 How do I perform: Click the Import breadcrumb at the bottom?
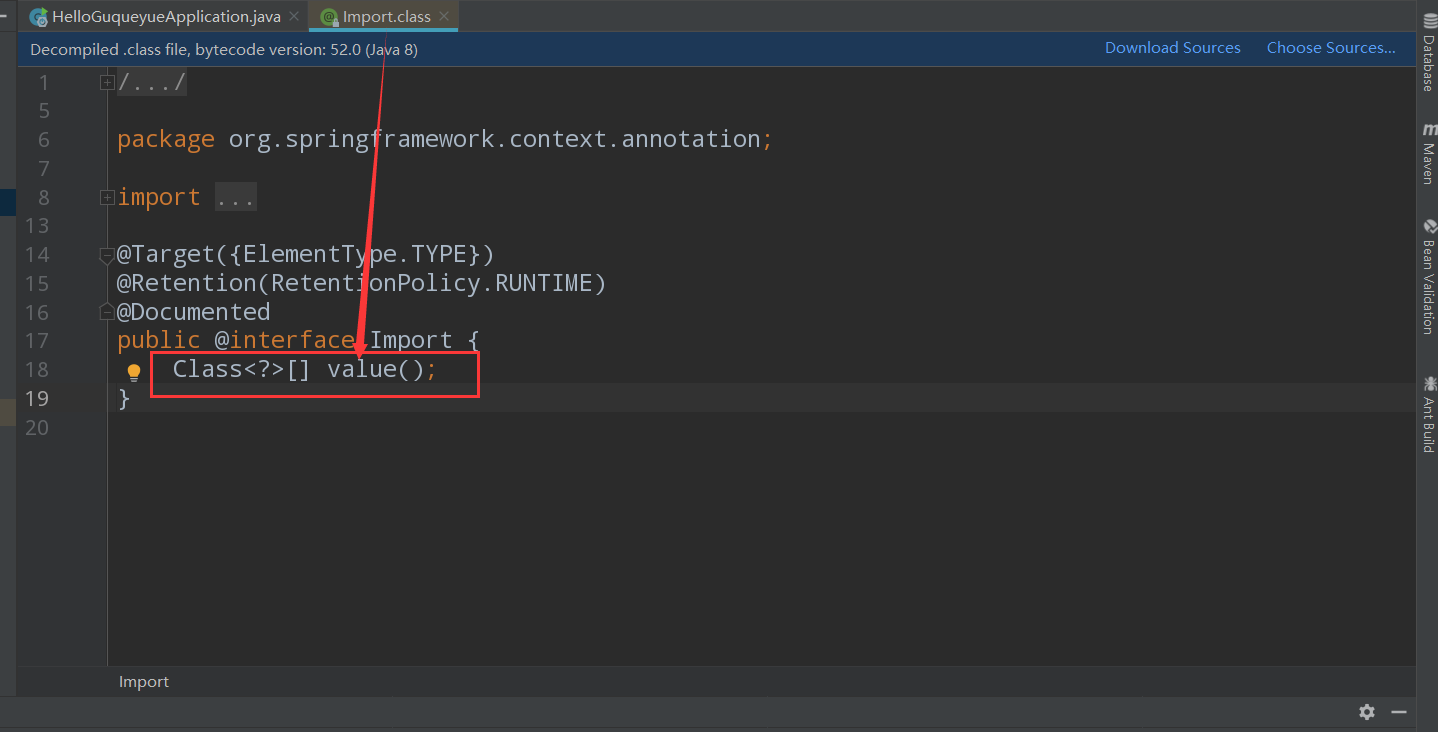click(143, 681)
